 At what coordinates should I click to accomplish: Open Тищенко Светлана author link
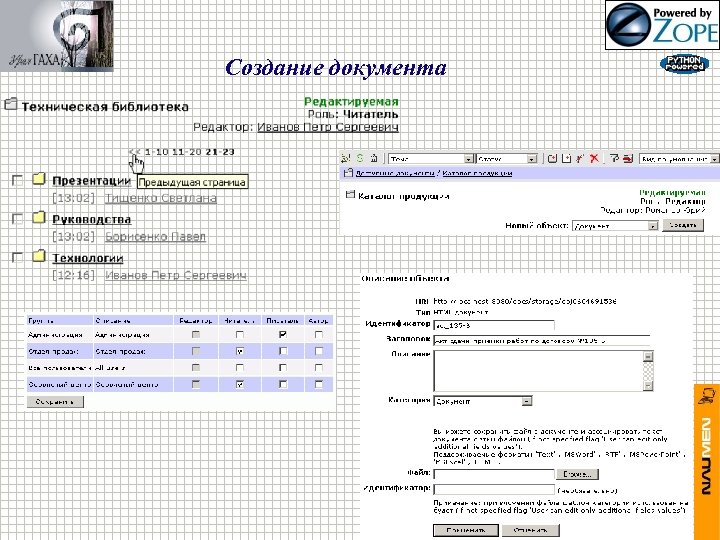coord(161,198)
